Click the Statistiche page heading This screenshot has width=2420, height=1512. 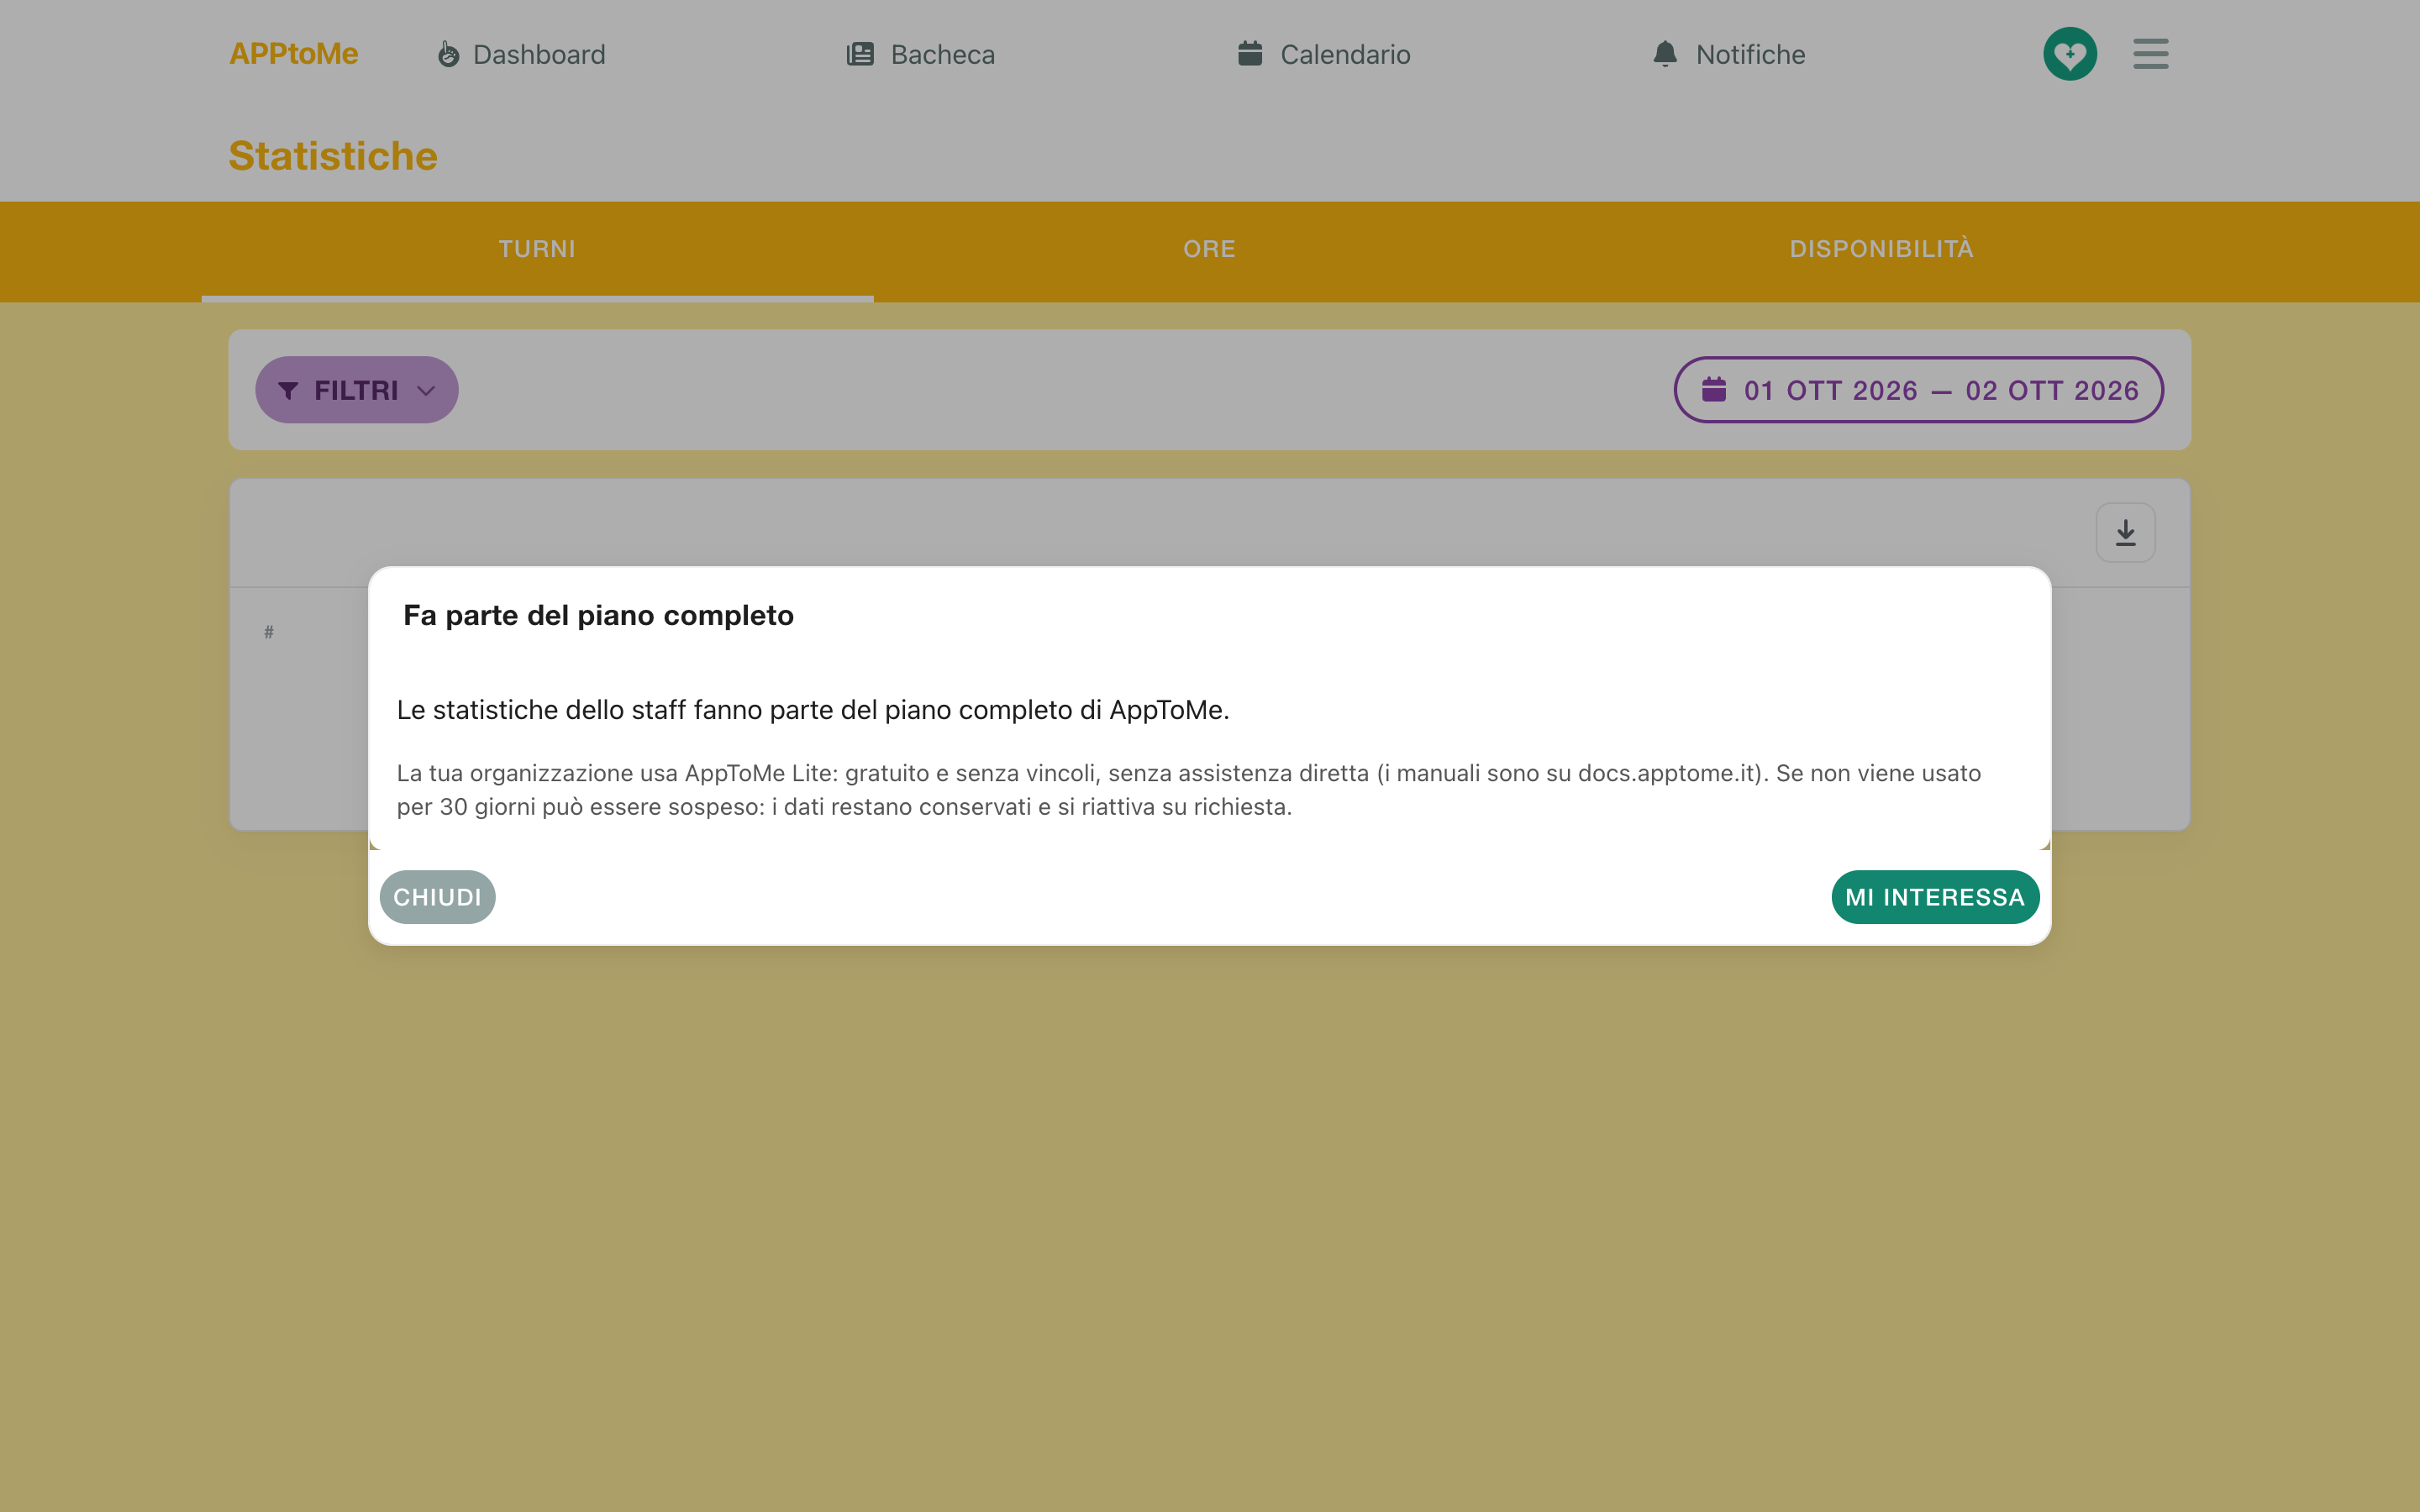[x=333, y=156]
